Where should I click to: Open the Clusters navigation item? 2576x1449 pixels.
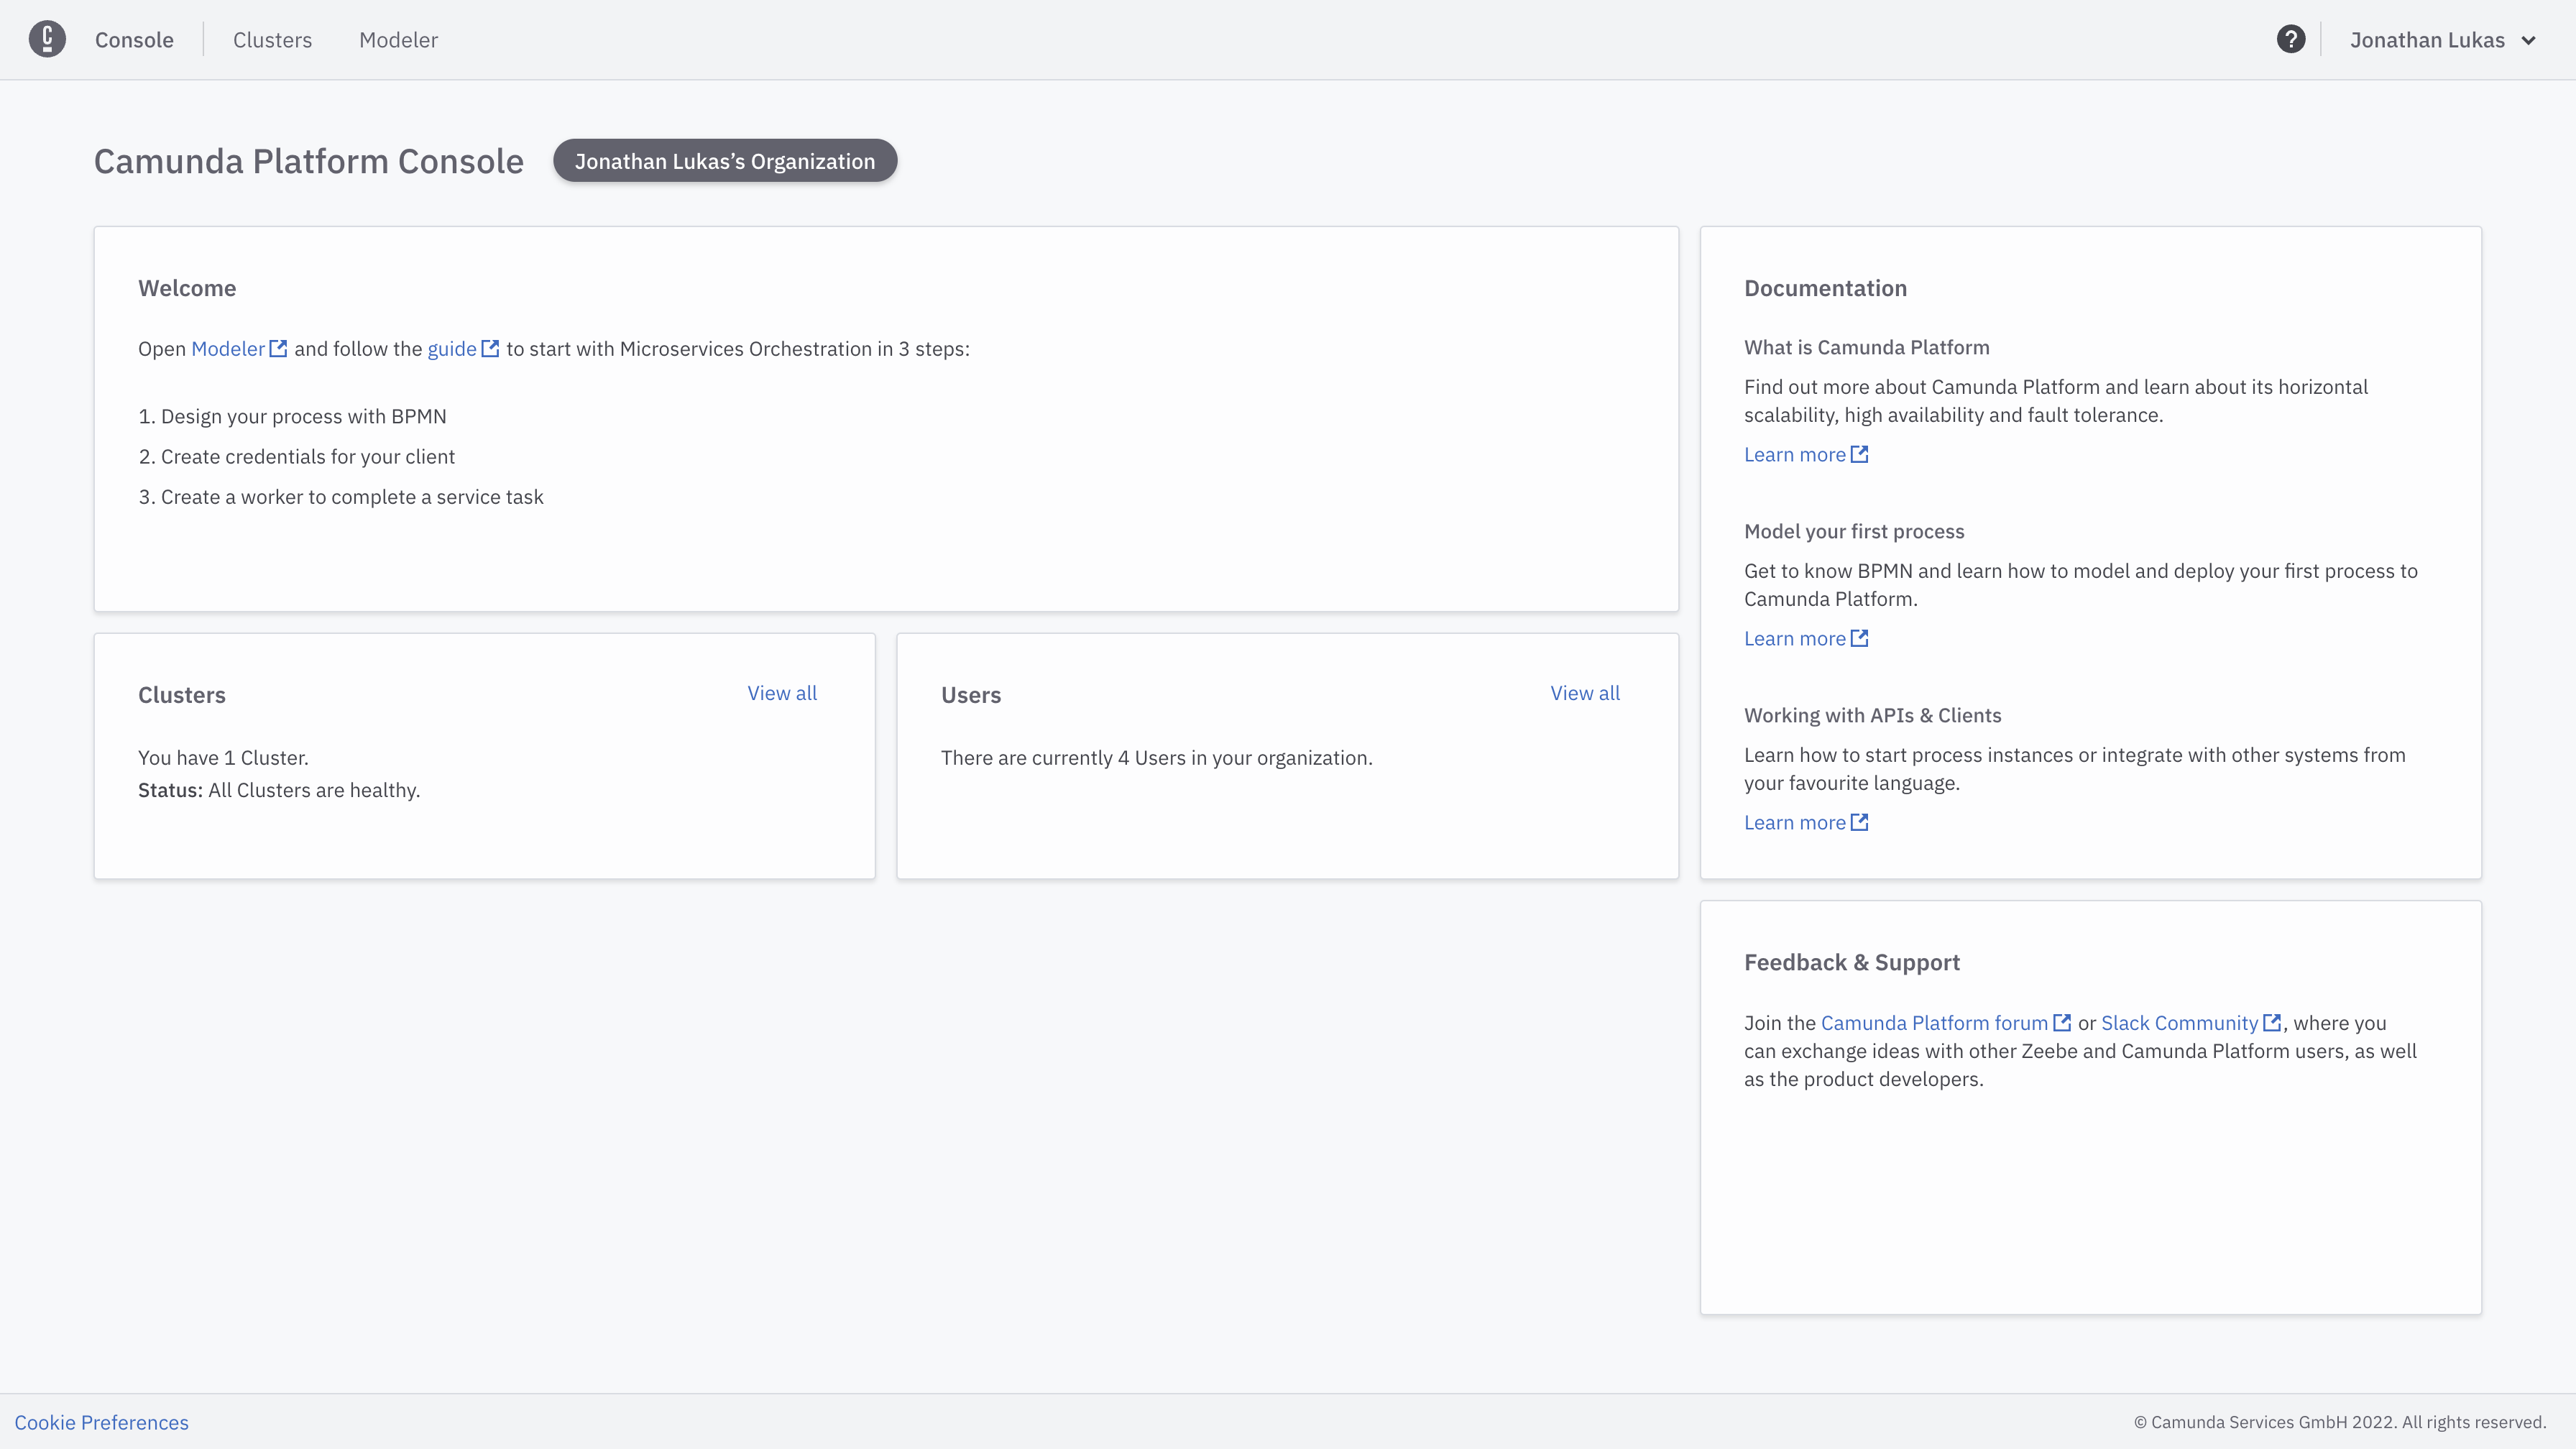(x=272, y=40)
